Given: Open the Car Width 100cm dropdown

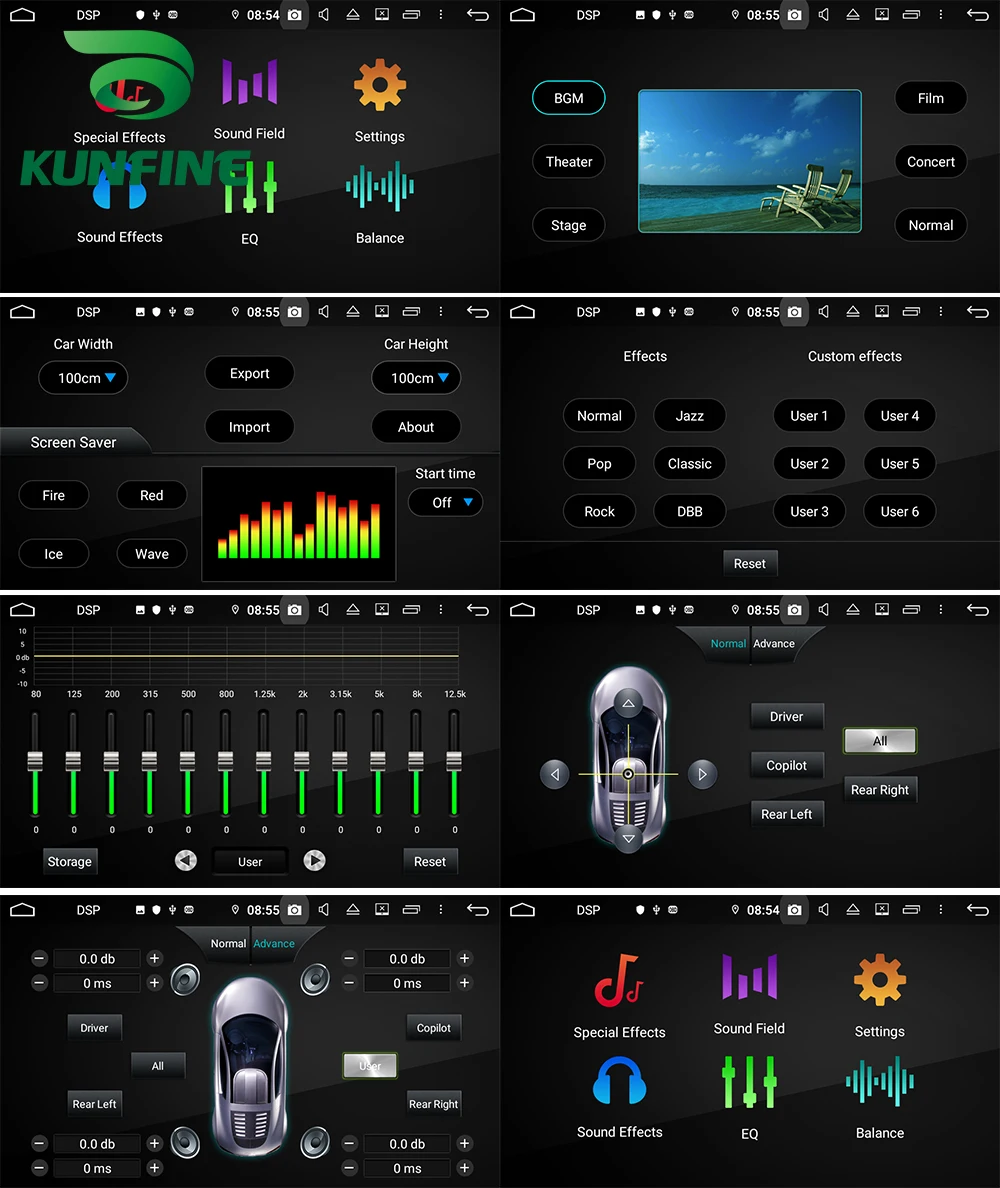Looking at the screenshot, I should tap(83, 378).
